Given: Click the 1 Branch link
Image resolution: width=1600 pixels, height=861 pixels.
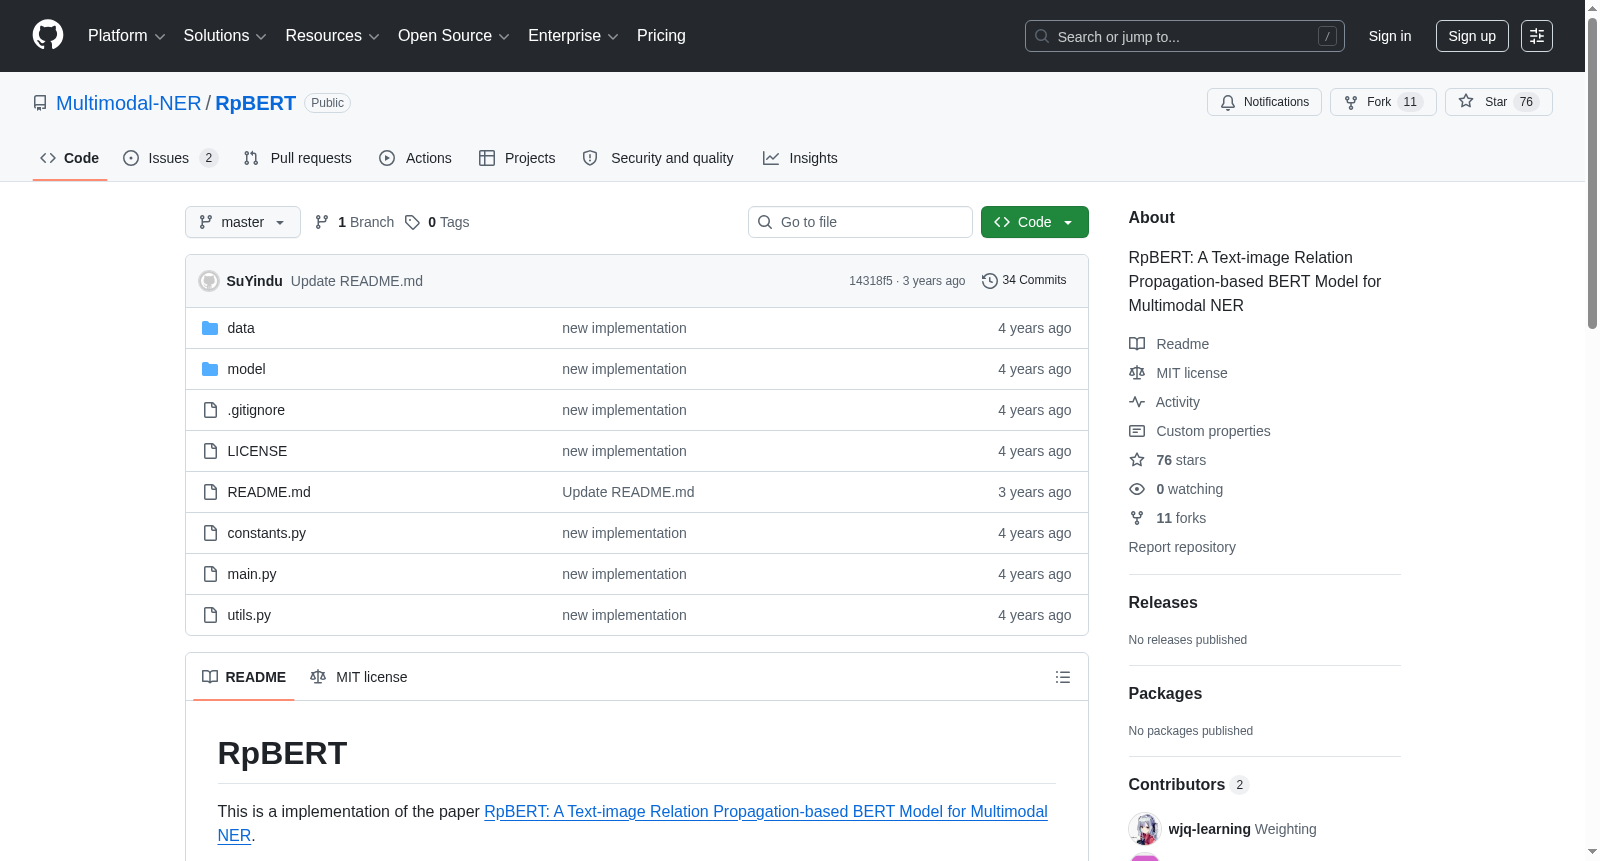Looking at the screenshot, I should click(355, 222).
